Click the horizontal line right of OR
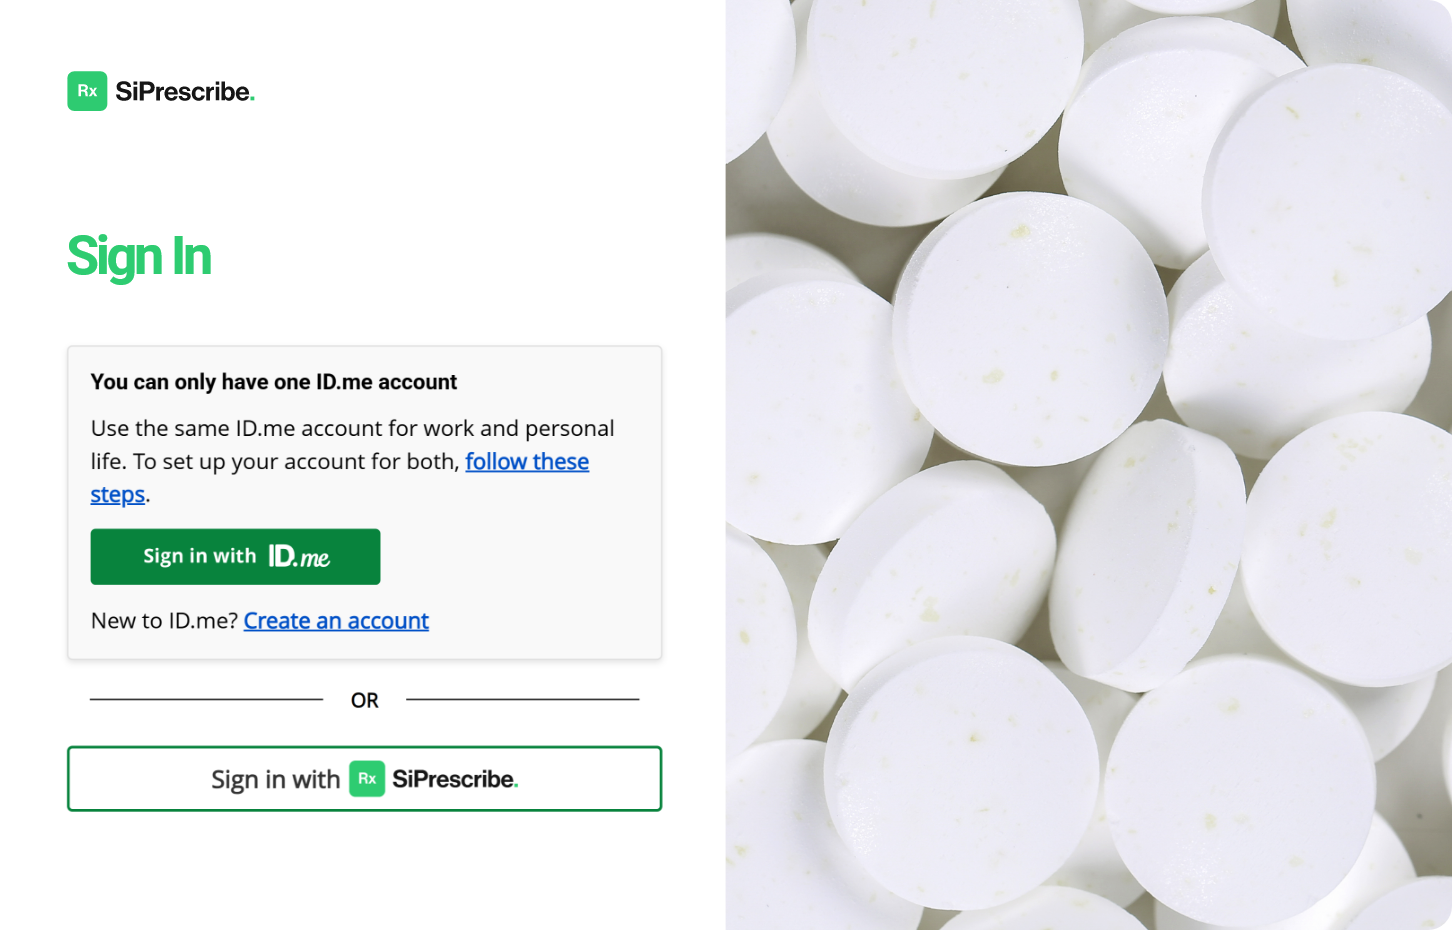Image resolution: width=1452 pixels, height=930 pixels. coord(522,700)
